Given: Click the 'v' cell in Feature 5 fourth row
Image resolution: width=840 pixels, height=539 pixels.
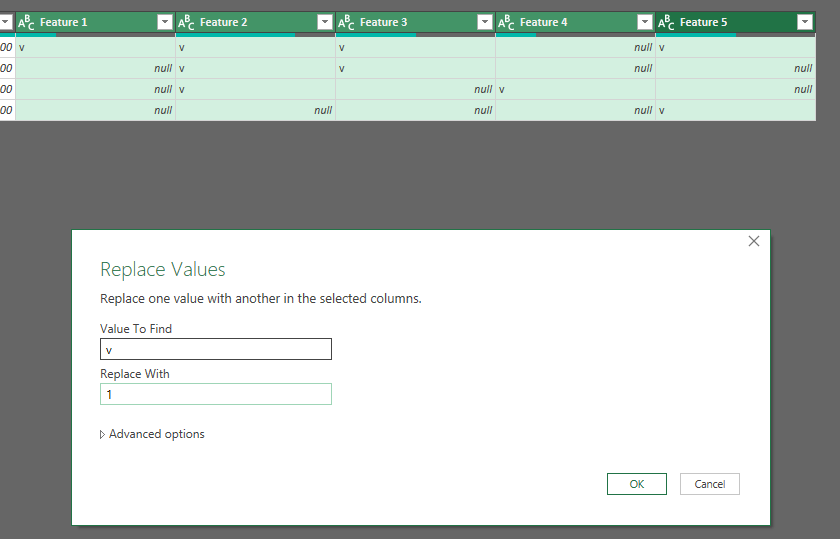Looking at the screenshot, I should 736,110.
